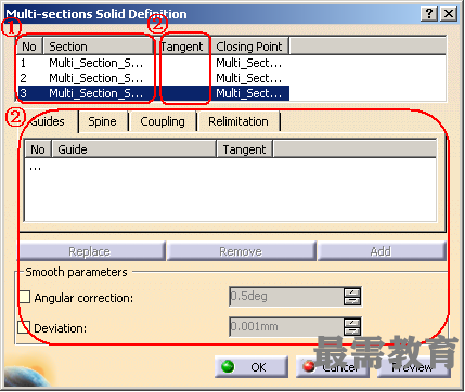Increase deviation with up spinner arrow

(353, 323)
